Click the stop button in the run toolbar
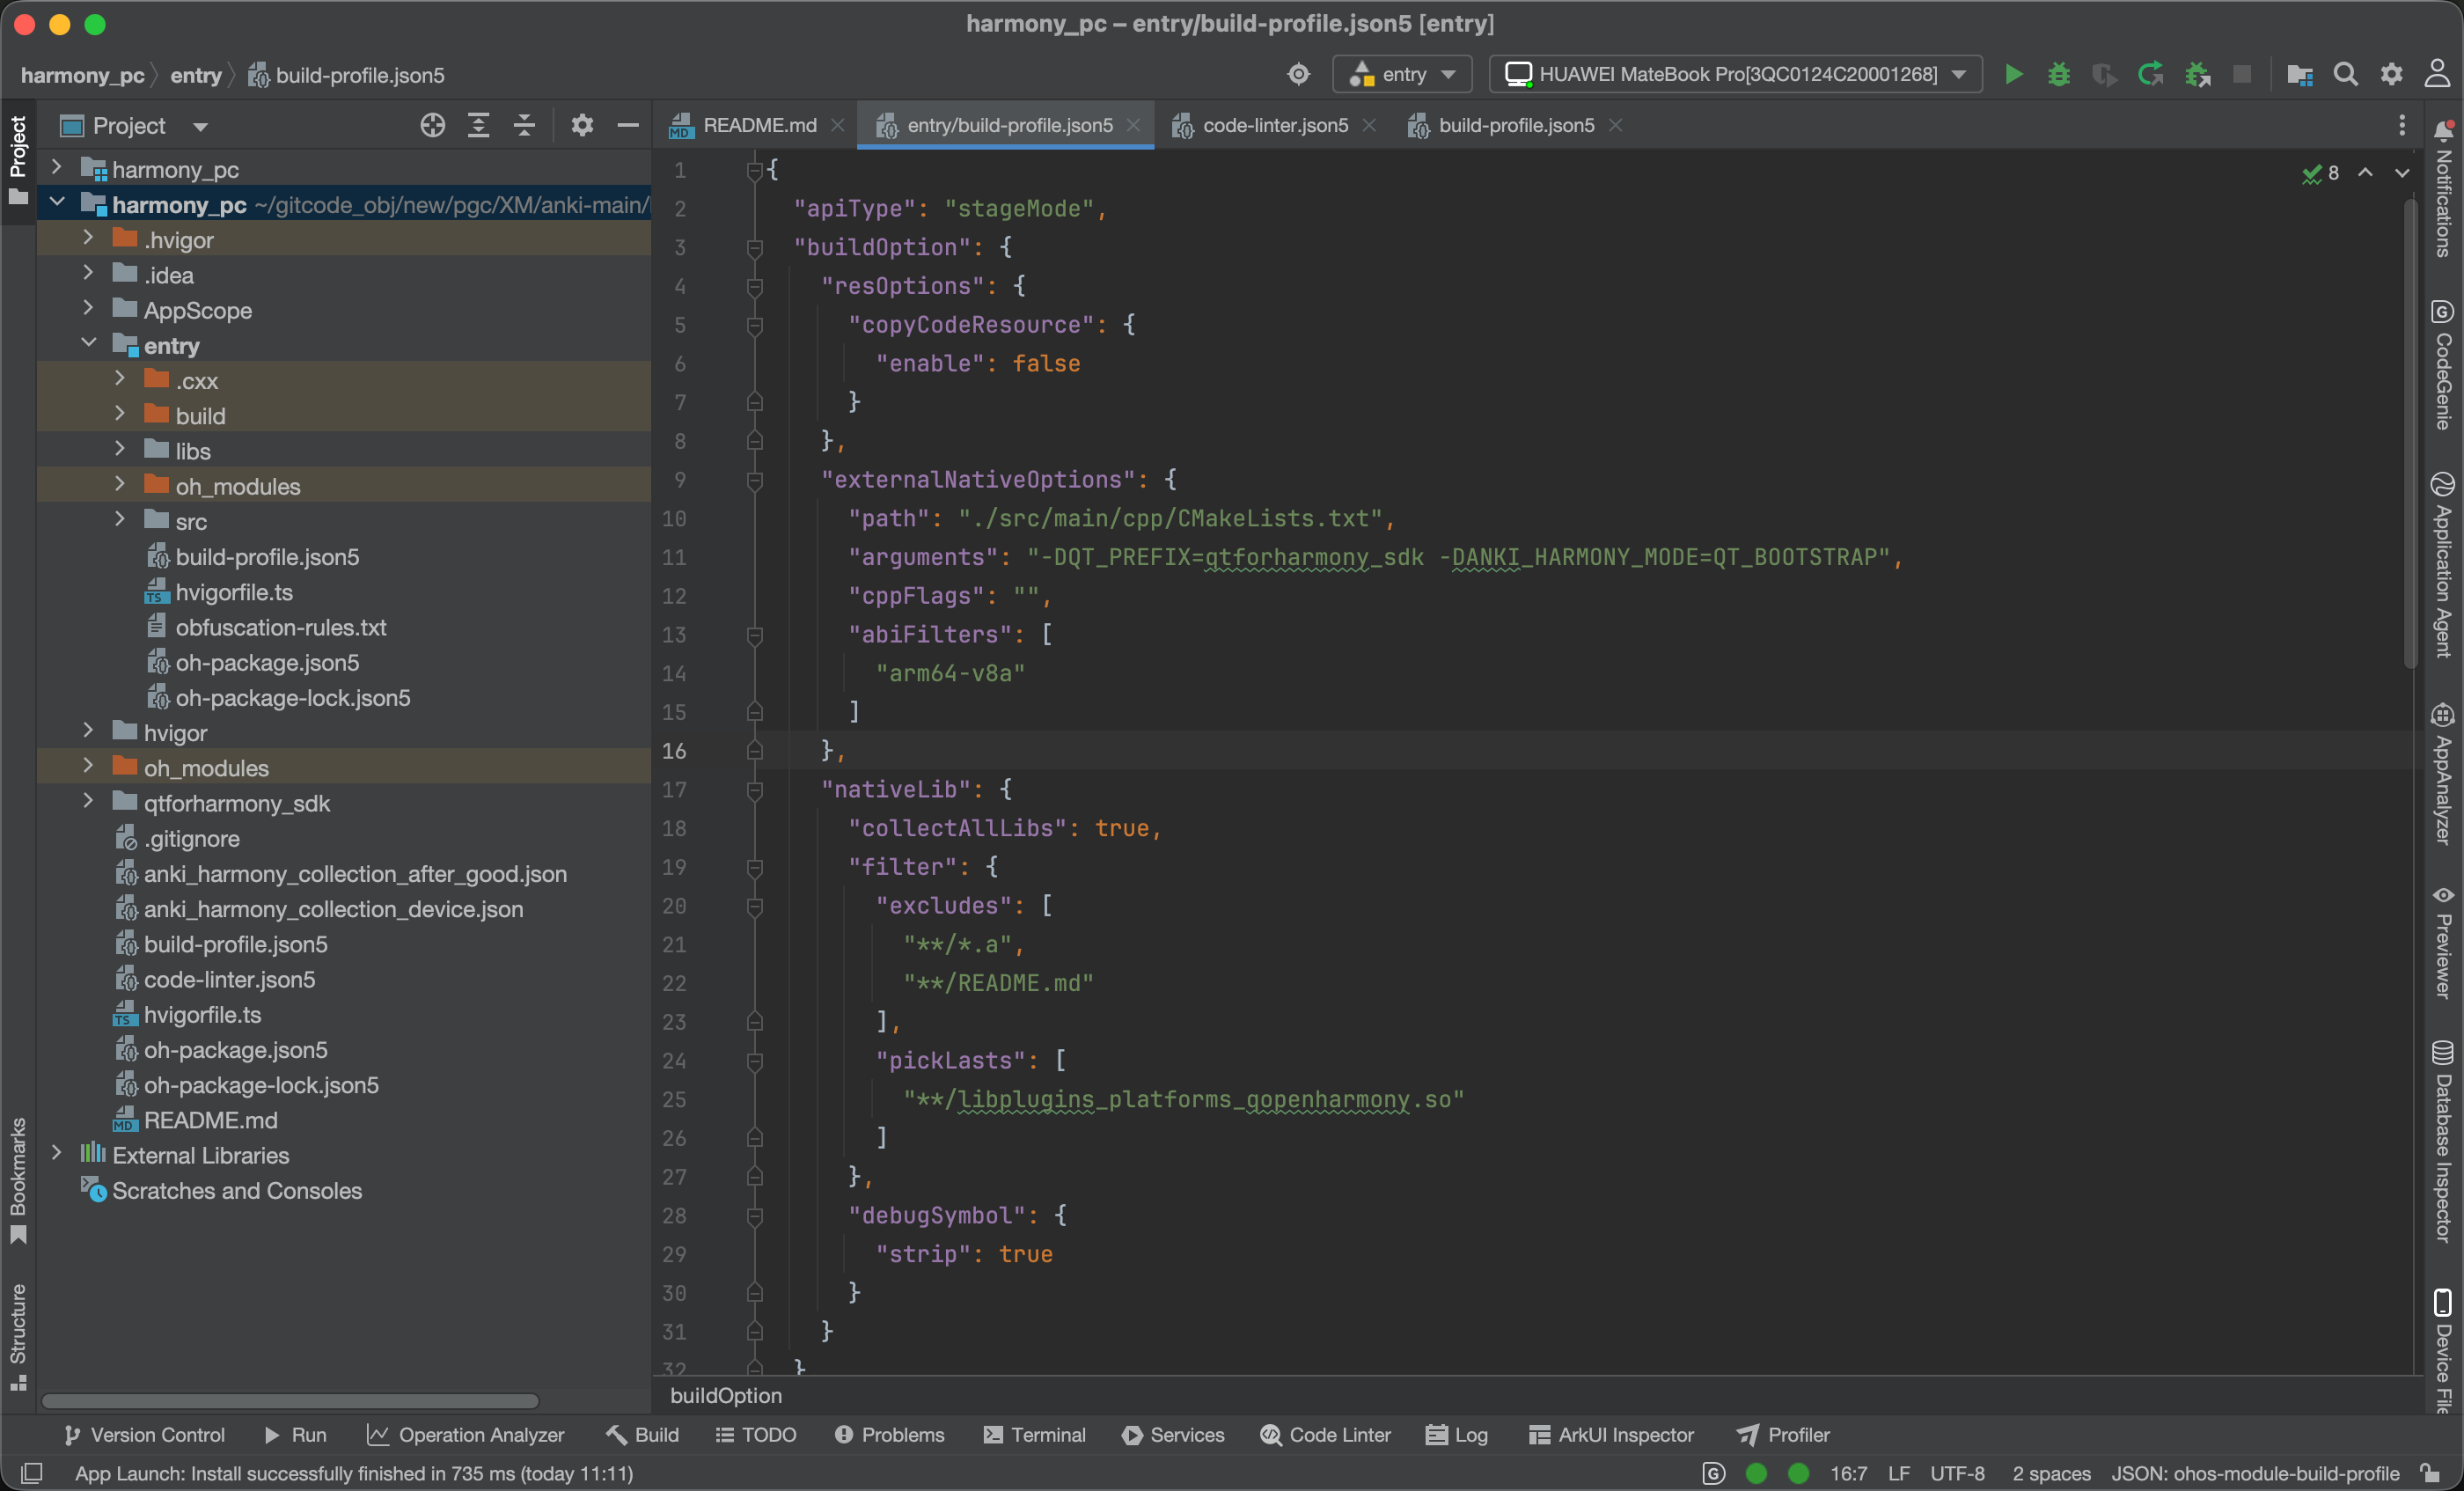The height and width of the screenshot is (1491, 2464). click(2242, 75)
